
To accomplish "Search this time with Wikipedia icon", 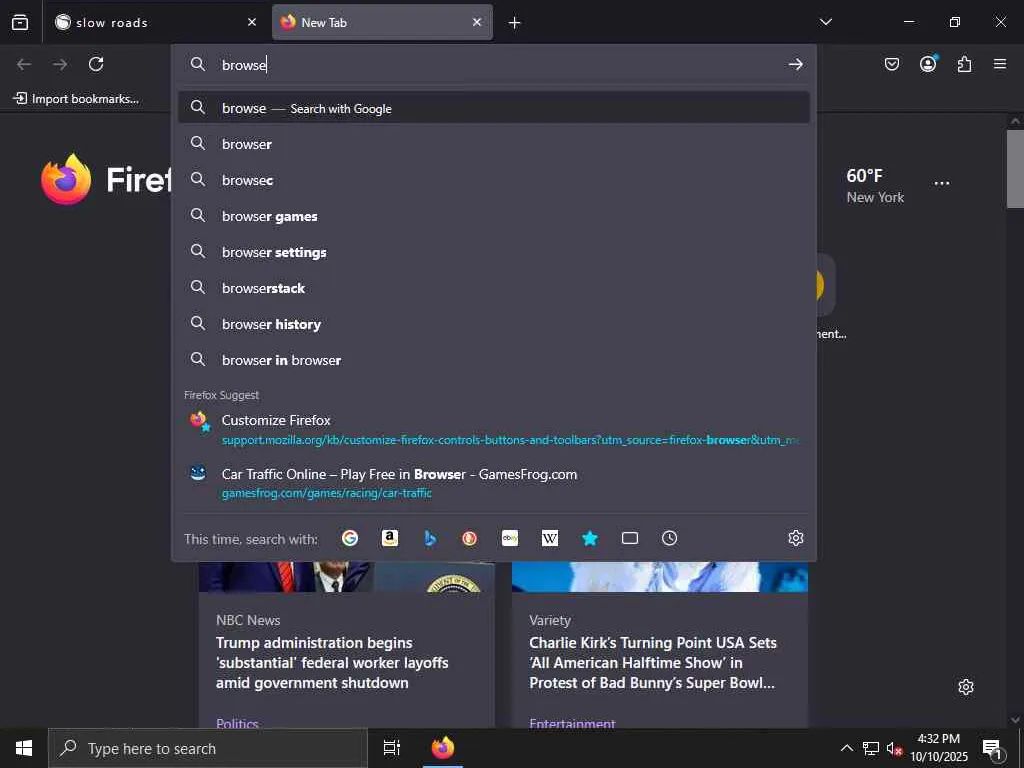I will tap(550, 538).
